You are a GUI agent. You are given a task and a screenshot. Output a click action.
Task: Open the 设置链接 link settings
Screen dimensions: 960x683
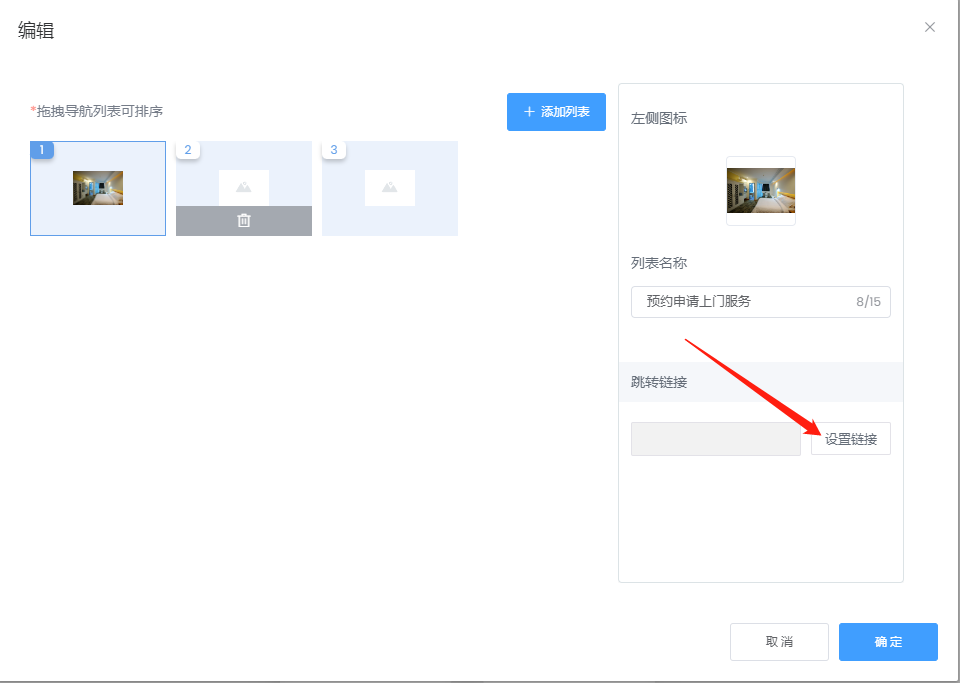pyautogui.click(x=849, y=438)
